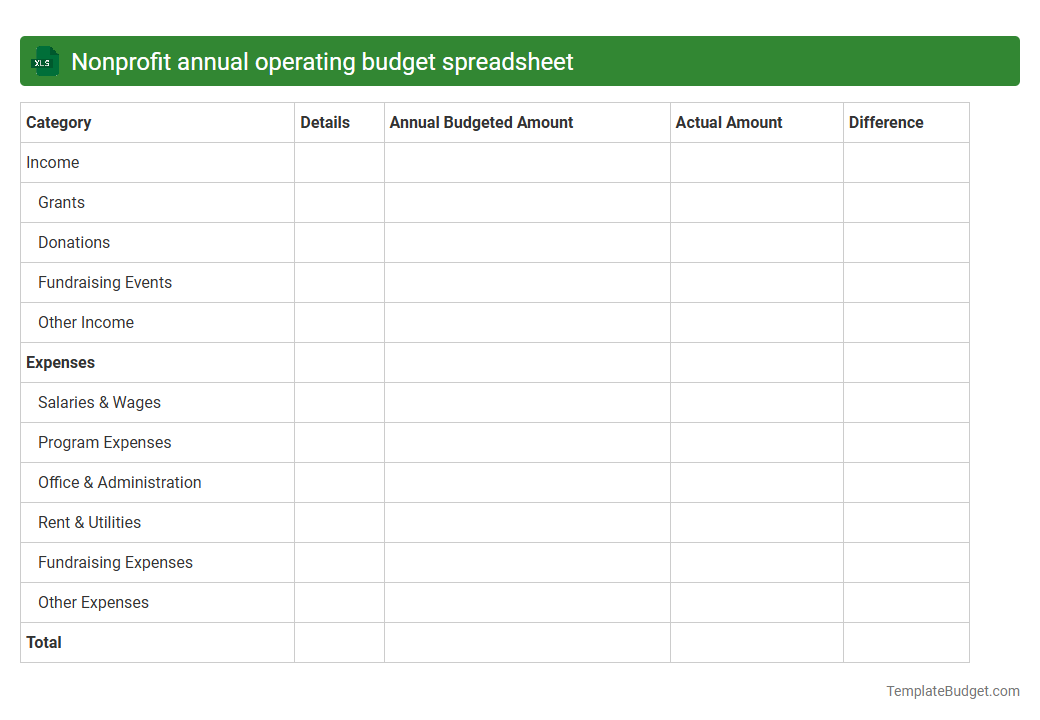Click the Actual Amount column header
Screen dimensions: 1040x720
tap(729, 122)
